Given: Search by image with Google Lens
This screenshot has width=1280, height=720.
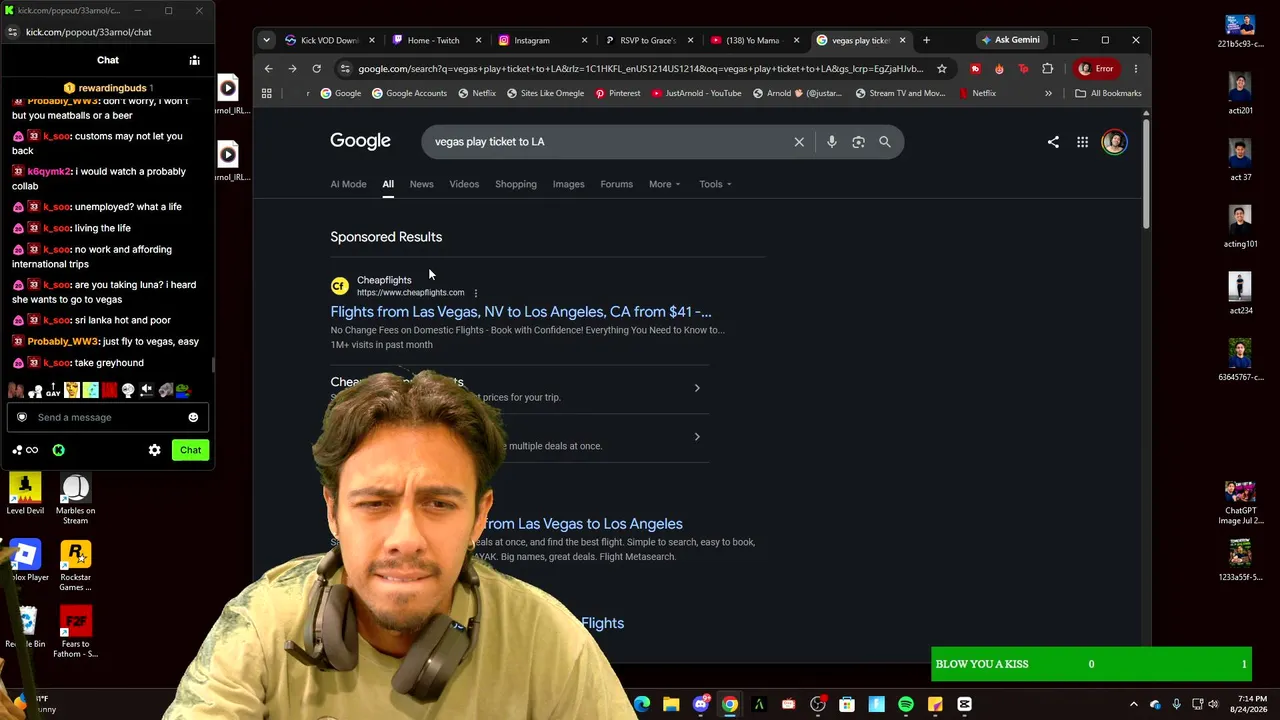Looking at the screenshot, I should pyautogui.click(x=858, y=142).
